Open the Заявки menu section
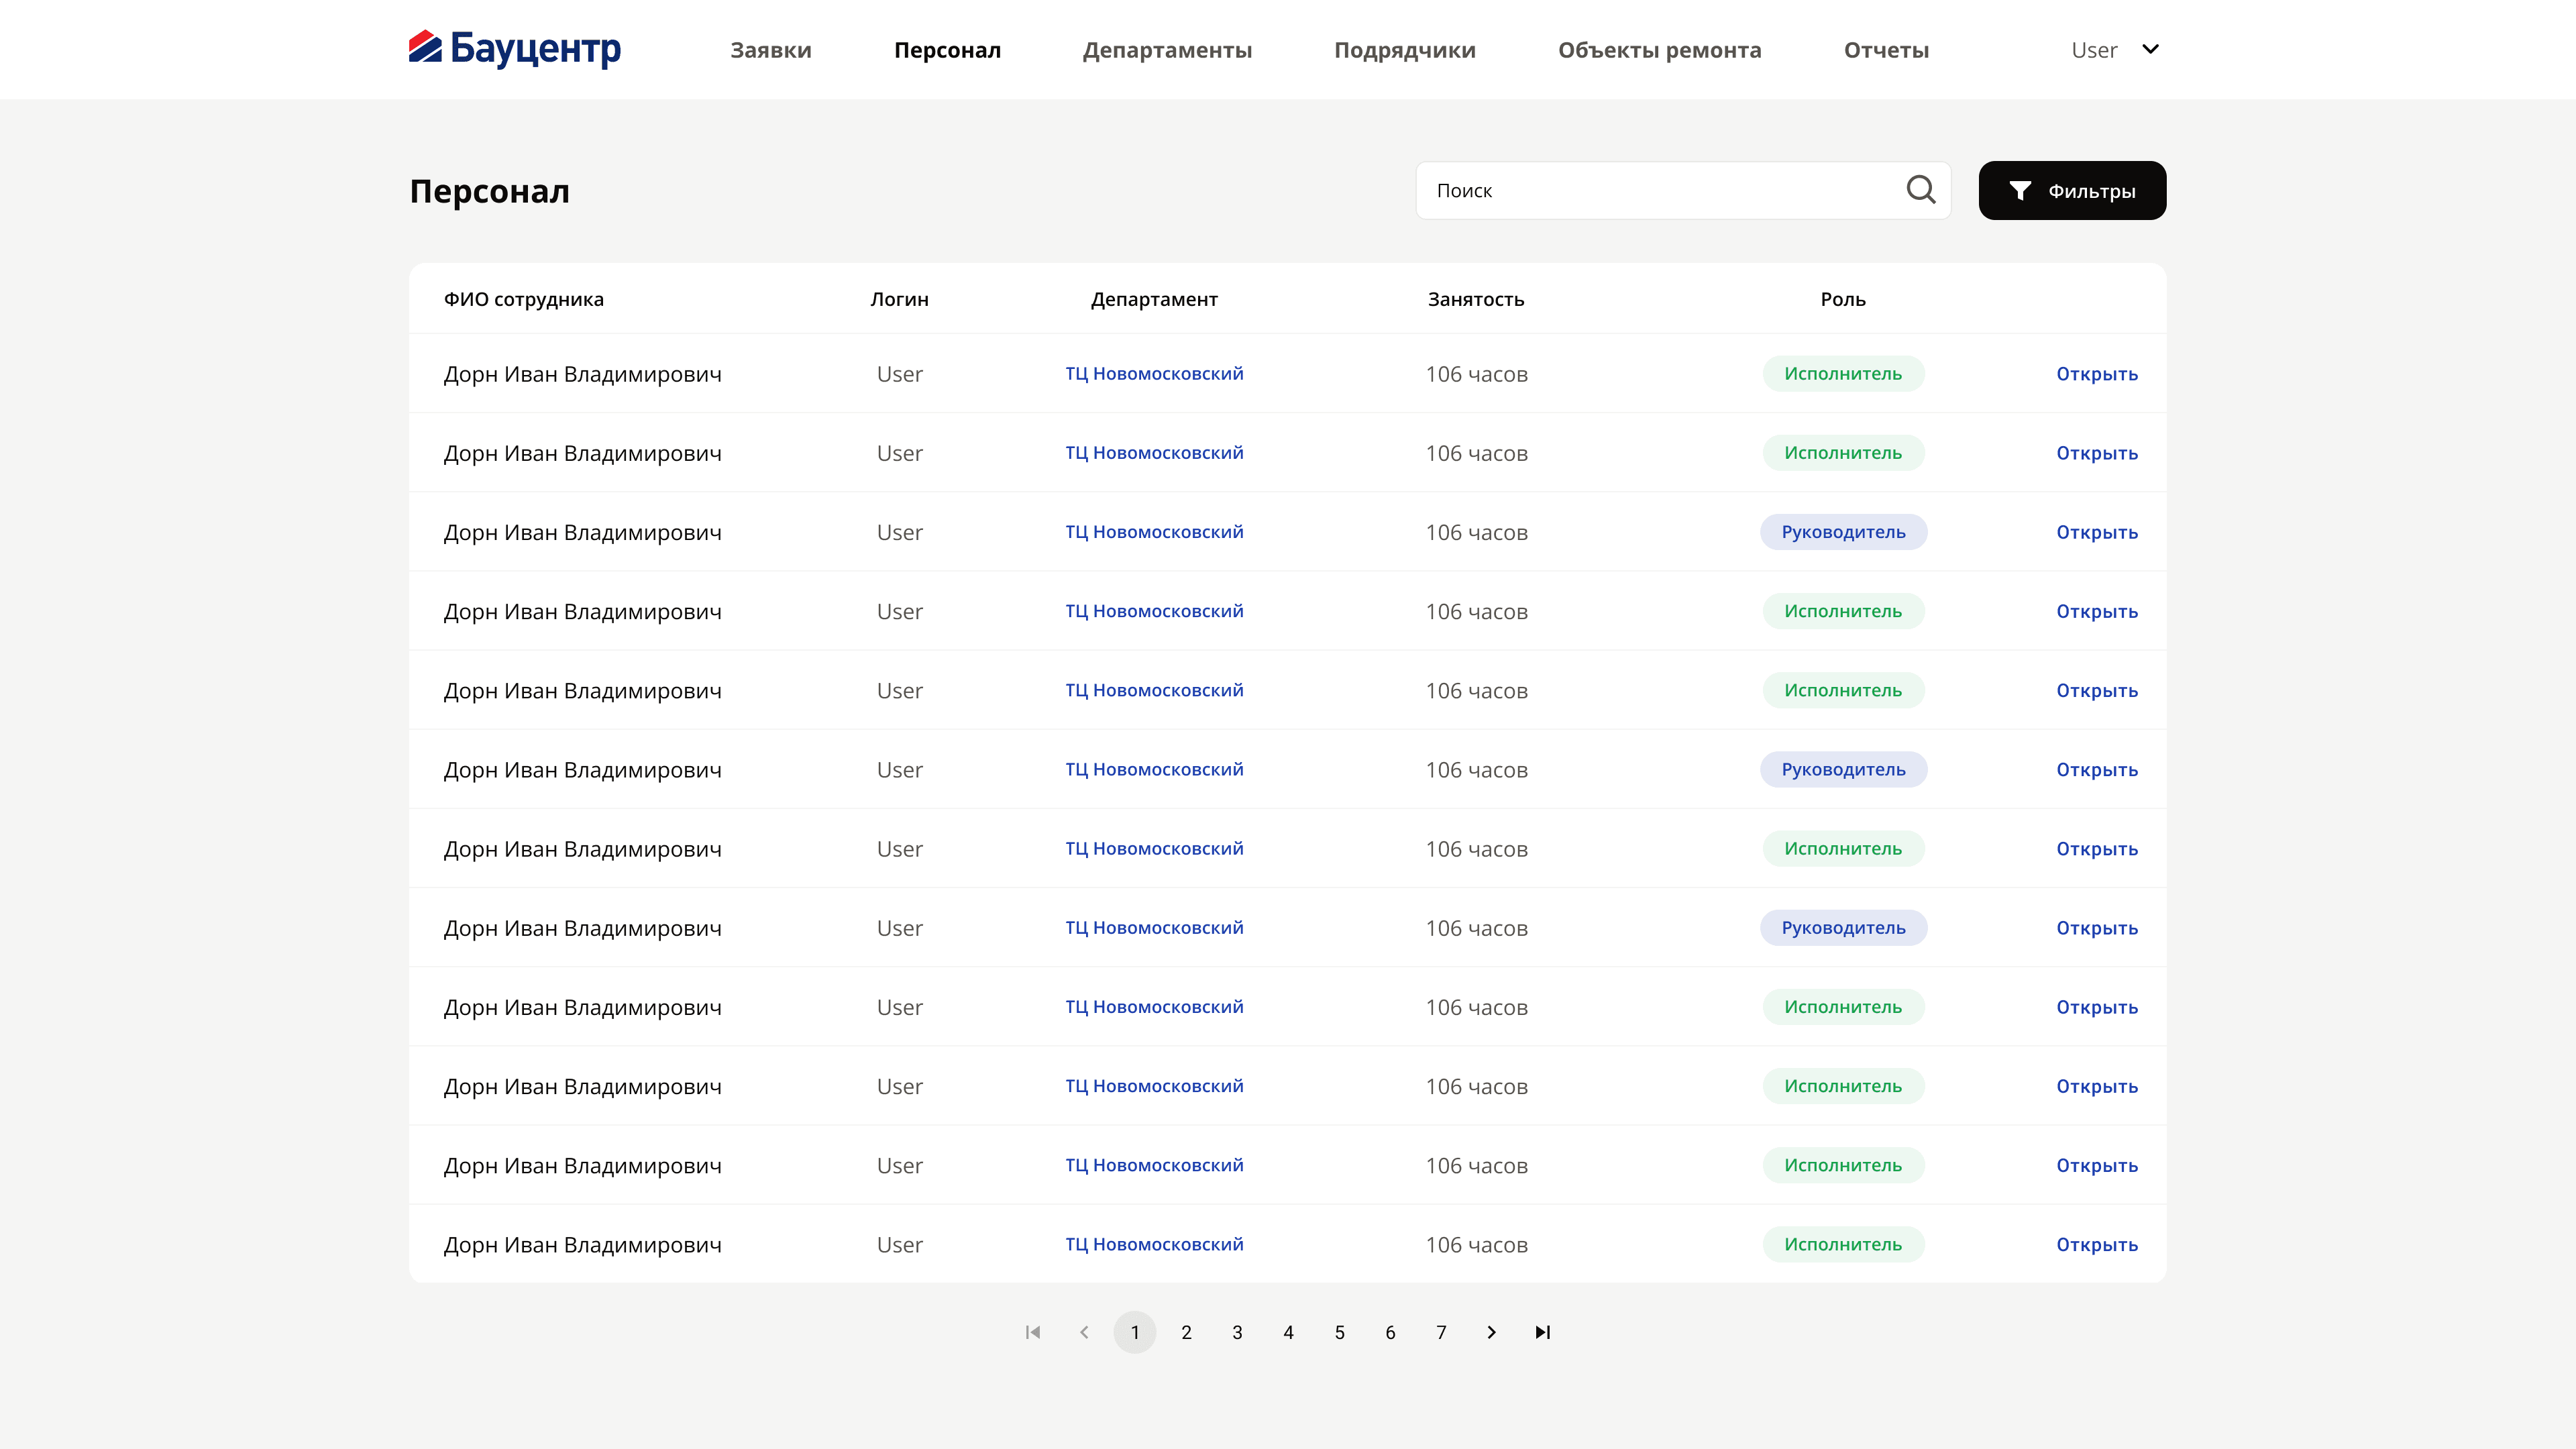This screenshot has height=1449, width=2576. pos(770,50)
